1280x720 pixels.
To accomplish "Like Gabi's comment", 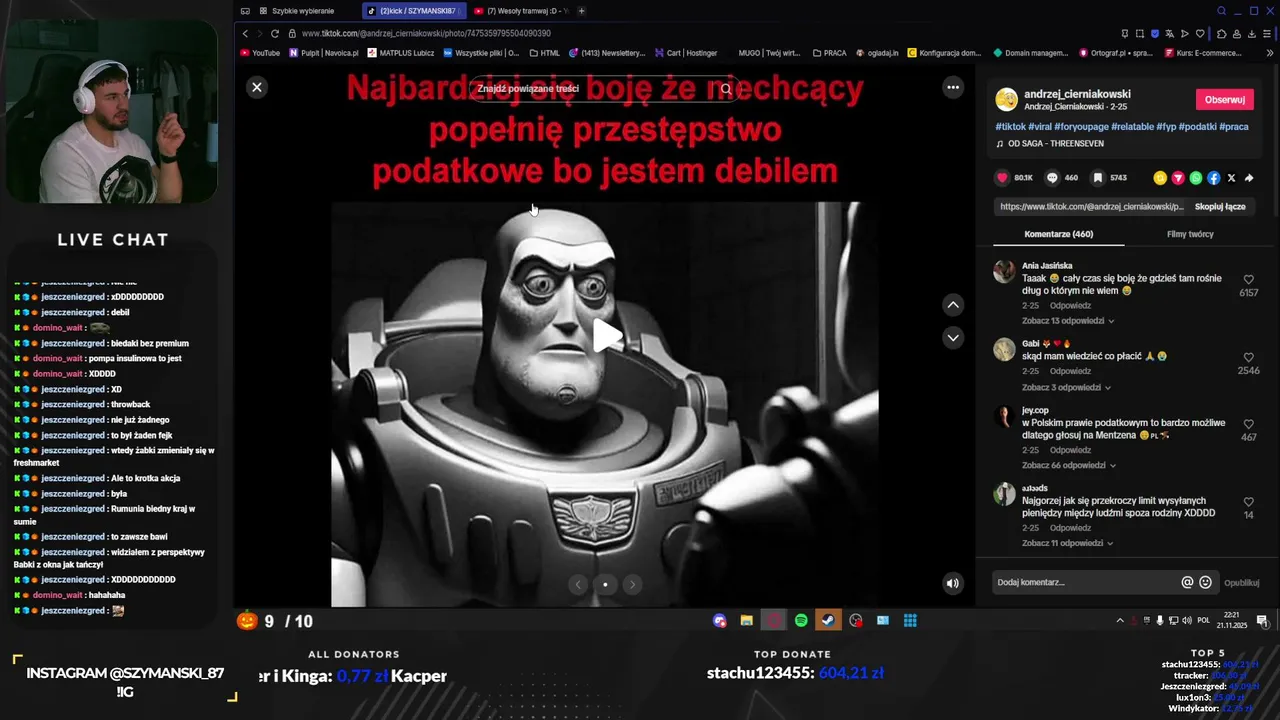I will [x=1248, y=358].
